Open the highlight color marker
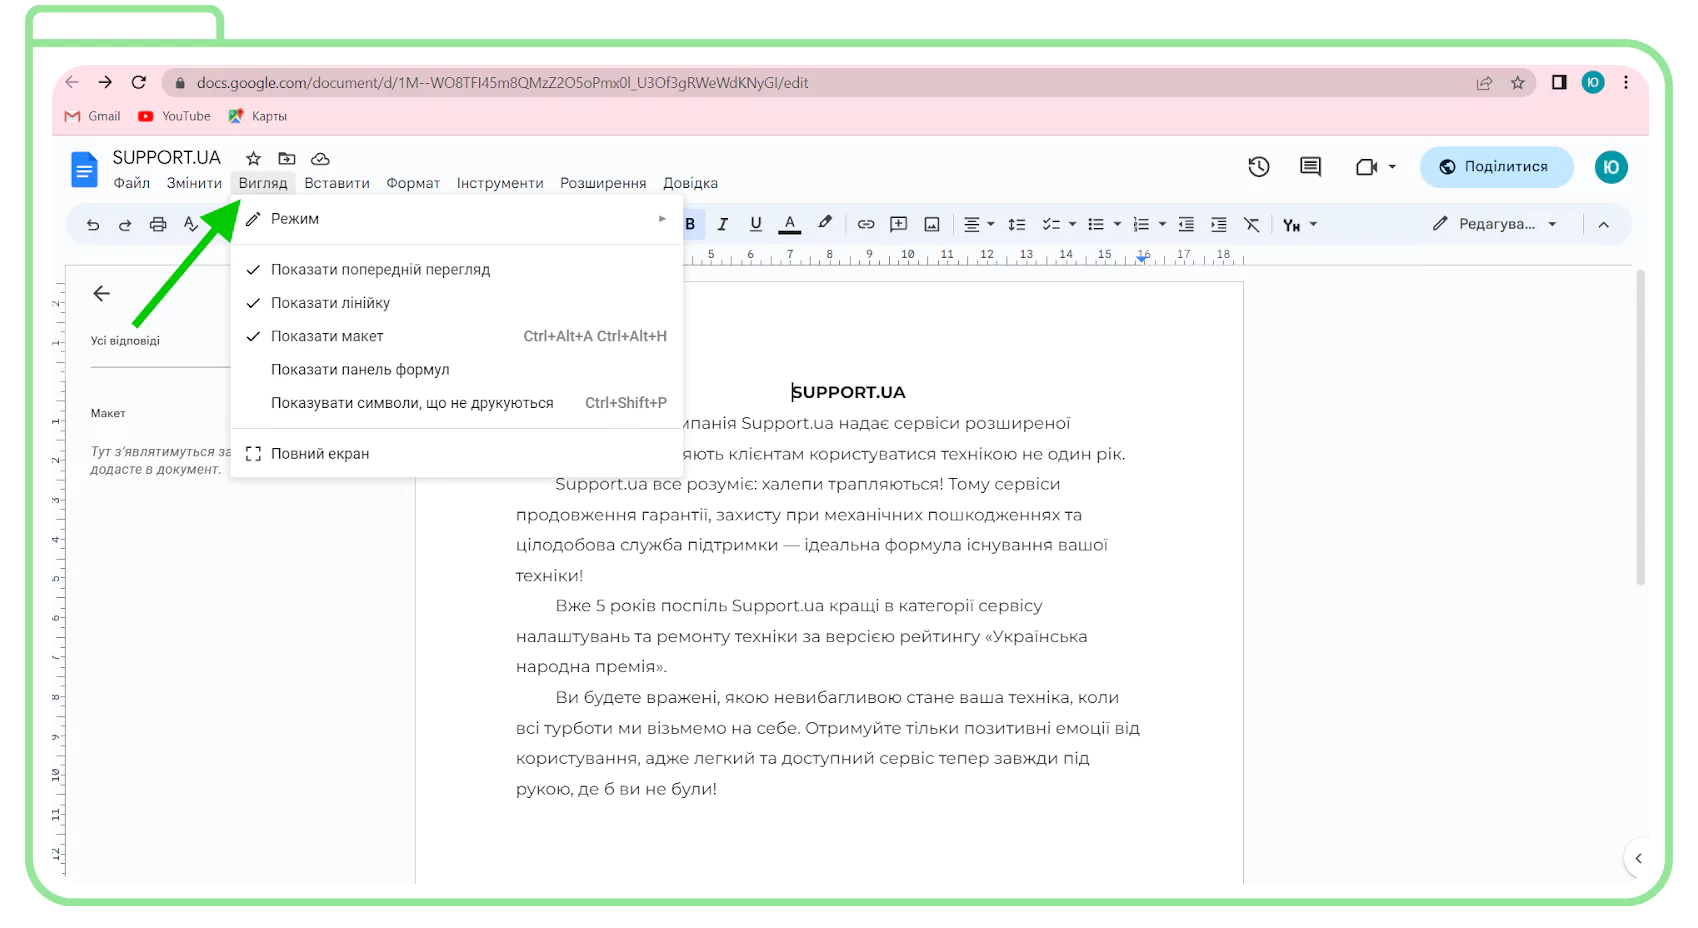 [x=825, y=223]
